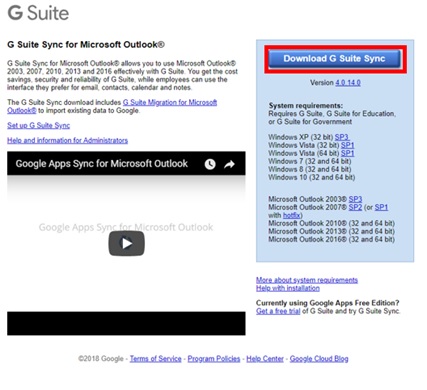Click the G Suite logo
Screen dimensions: 427x390
pyautogui.click(x=38, y=13)
